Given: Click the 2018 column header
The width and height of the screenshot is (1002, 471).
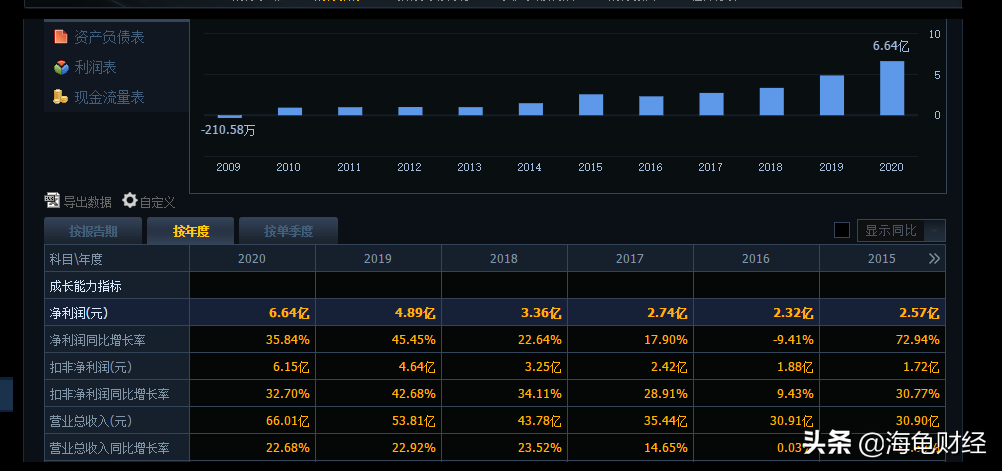Looking at the screenshot, I should point(504,259).
